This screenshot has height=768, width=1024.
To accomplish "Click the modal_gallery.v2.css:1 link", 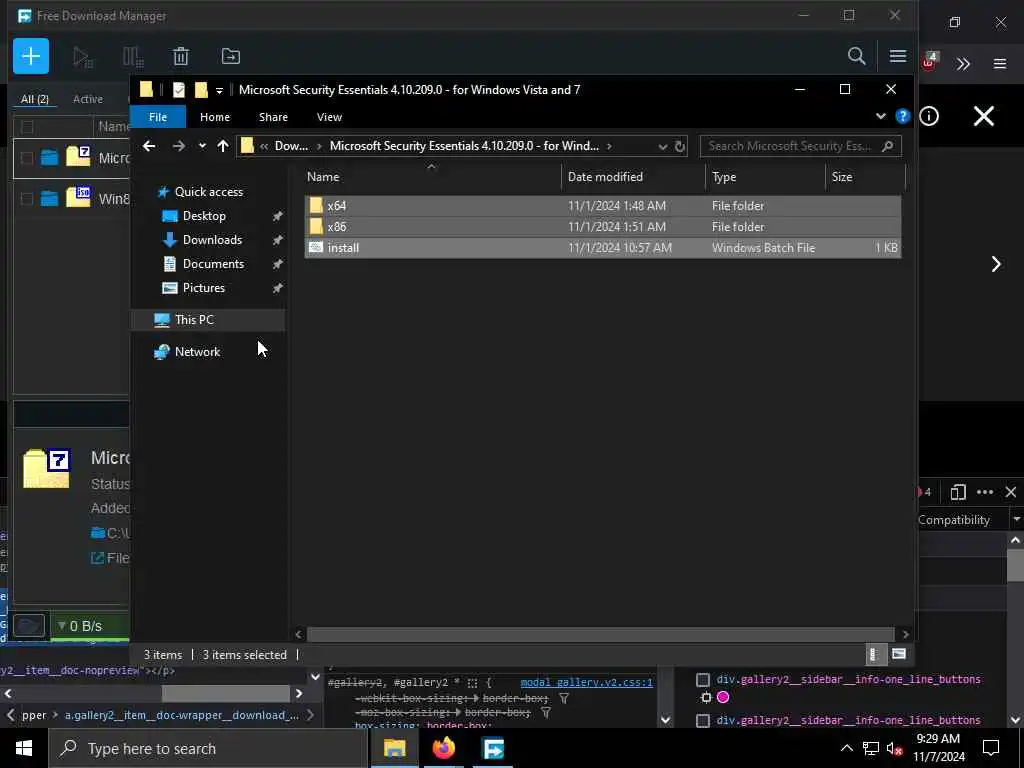I will point(586,682).
